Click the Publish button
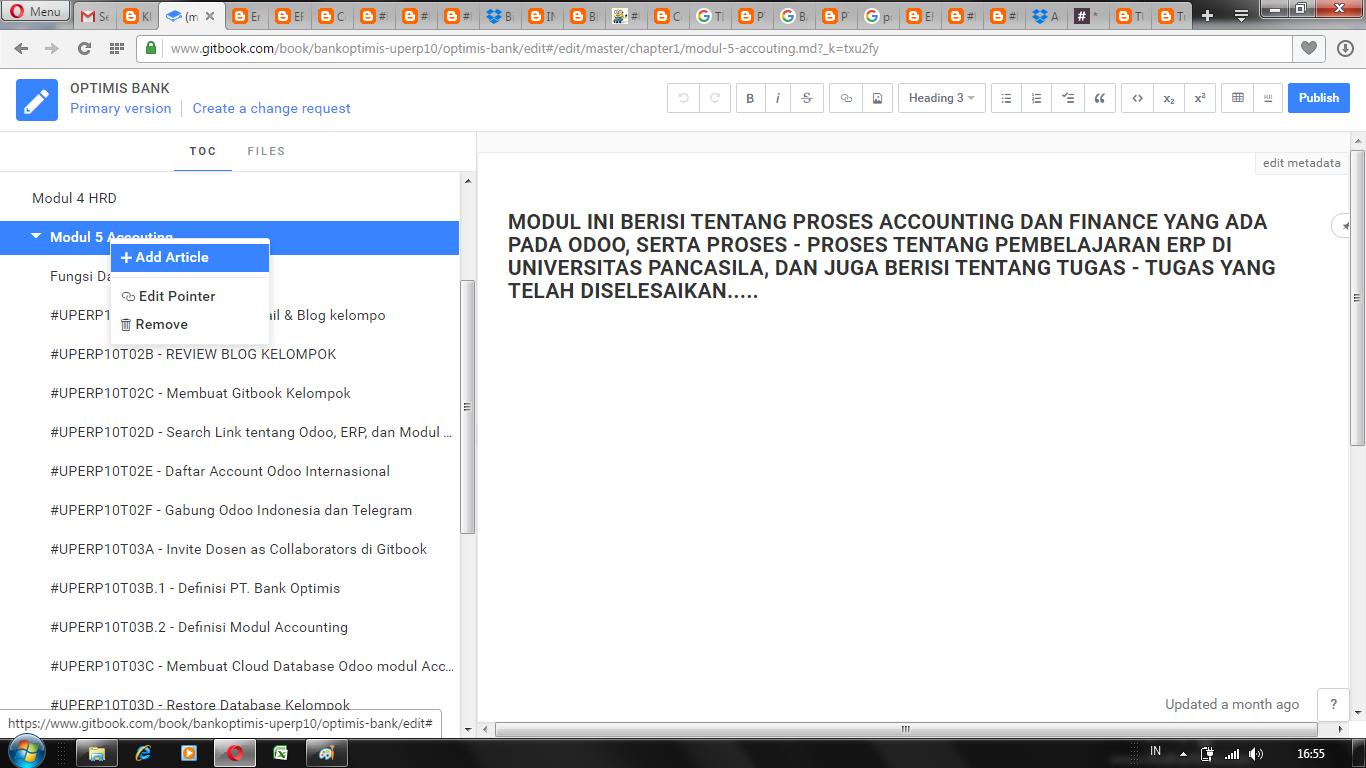1366x768 pixels. pyautogui.click(x=1319, y=98)
